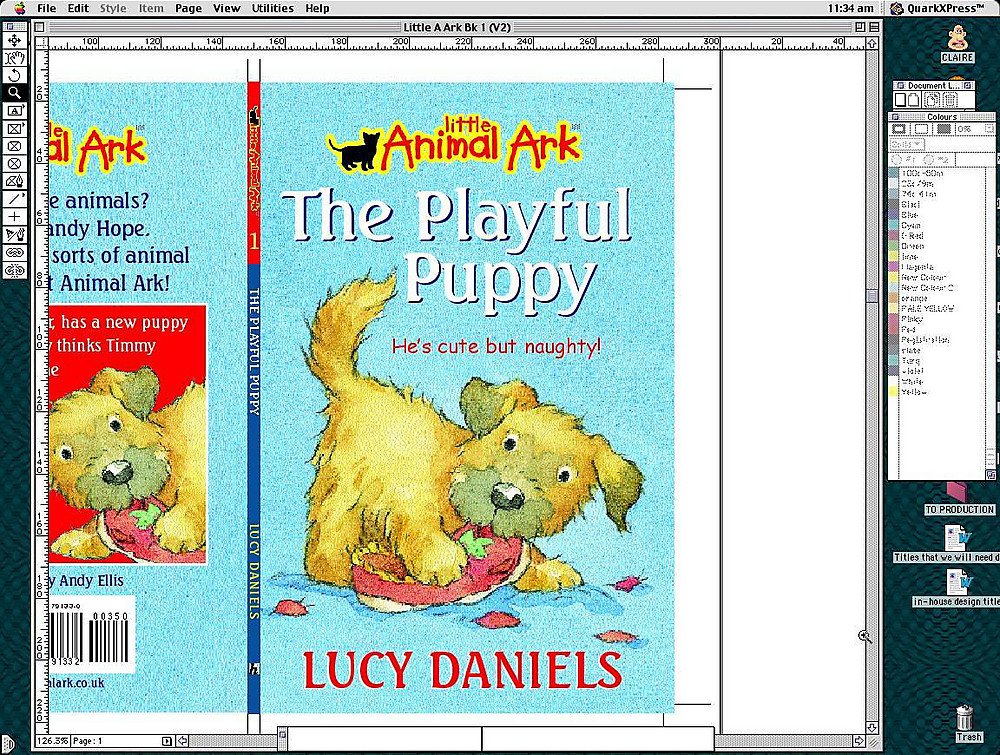Click the vertical scrollbar thumb of document
This screenshot has height=755, width=1000.
(872, 296)
